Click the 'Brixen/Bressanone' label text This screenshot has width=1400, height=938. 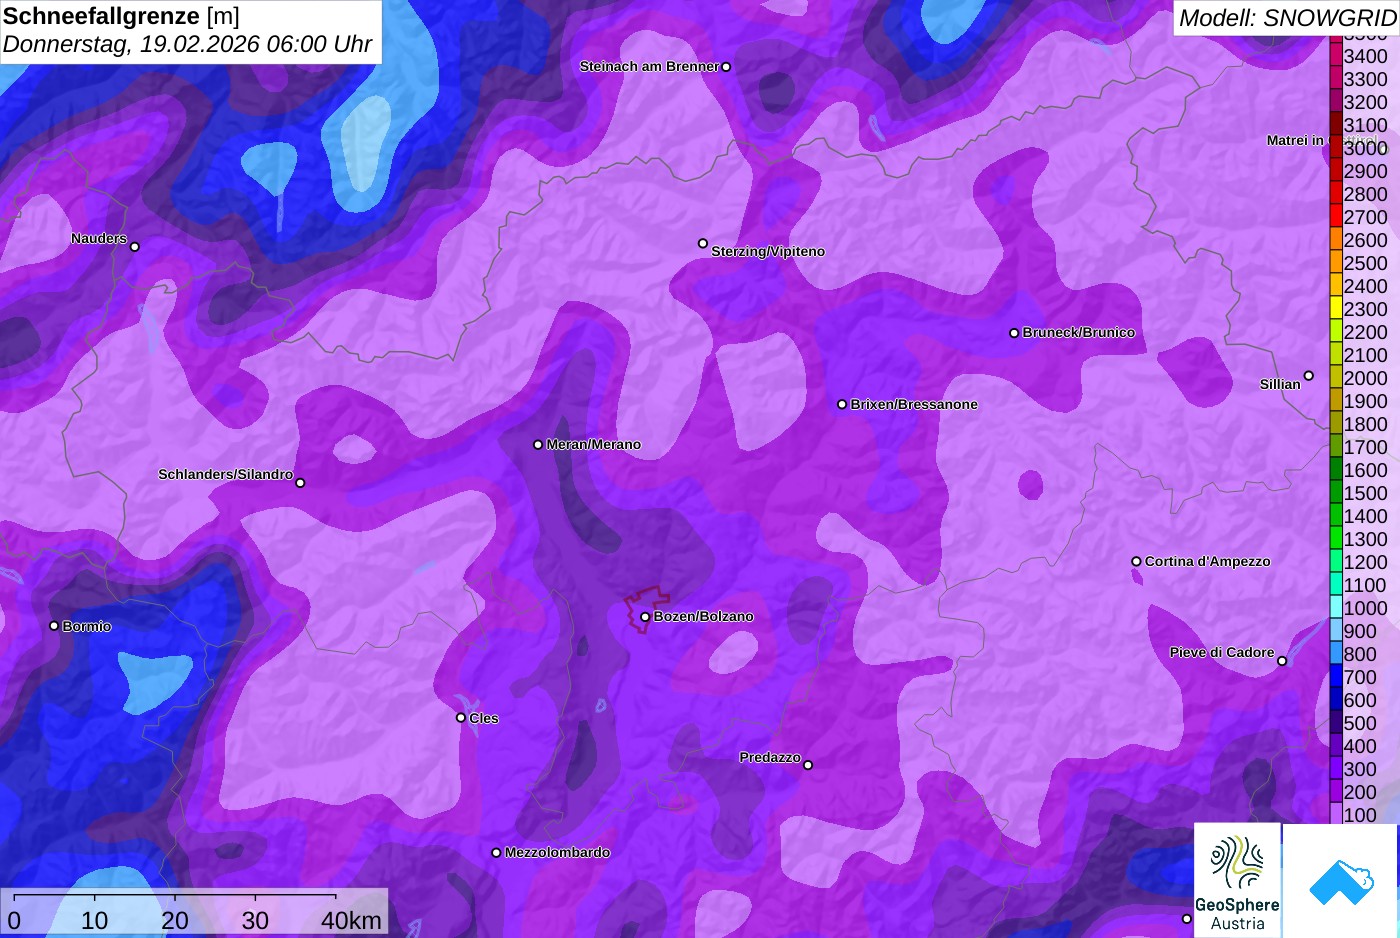click(914, 405)
